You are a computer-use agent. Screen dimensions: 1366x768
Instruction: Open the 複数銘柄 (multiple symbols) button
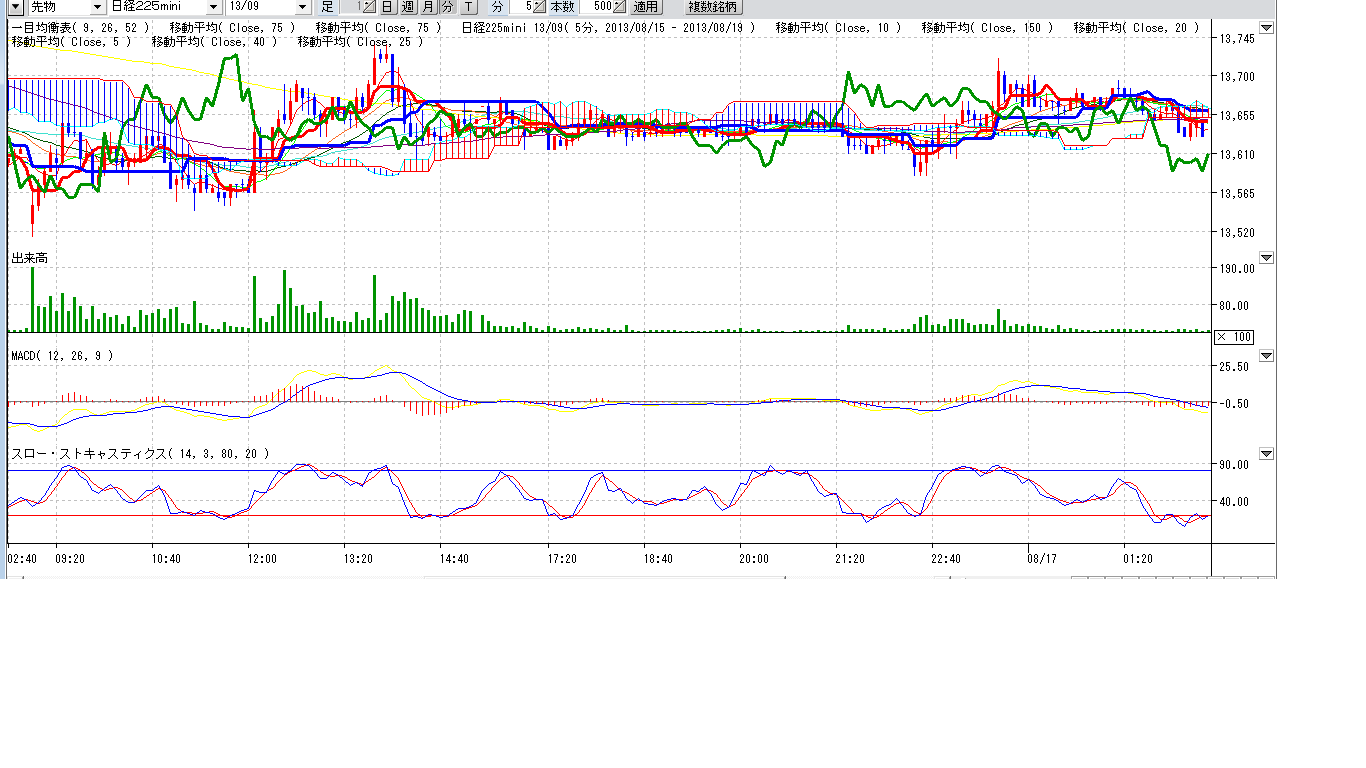pyautogui.click(x=711, y=7)
